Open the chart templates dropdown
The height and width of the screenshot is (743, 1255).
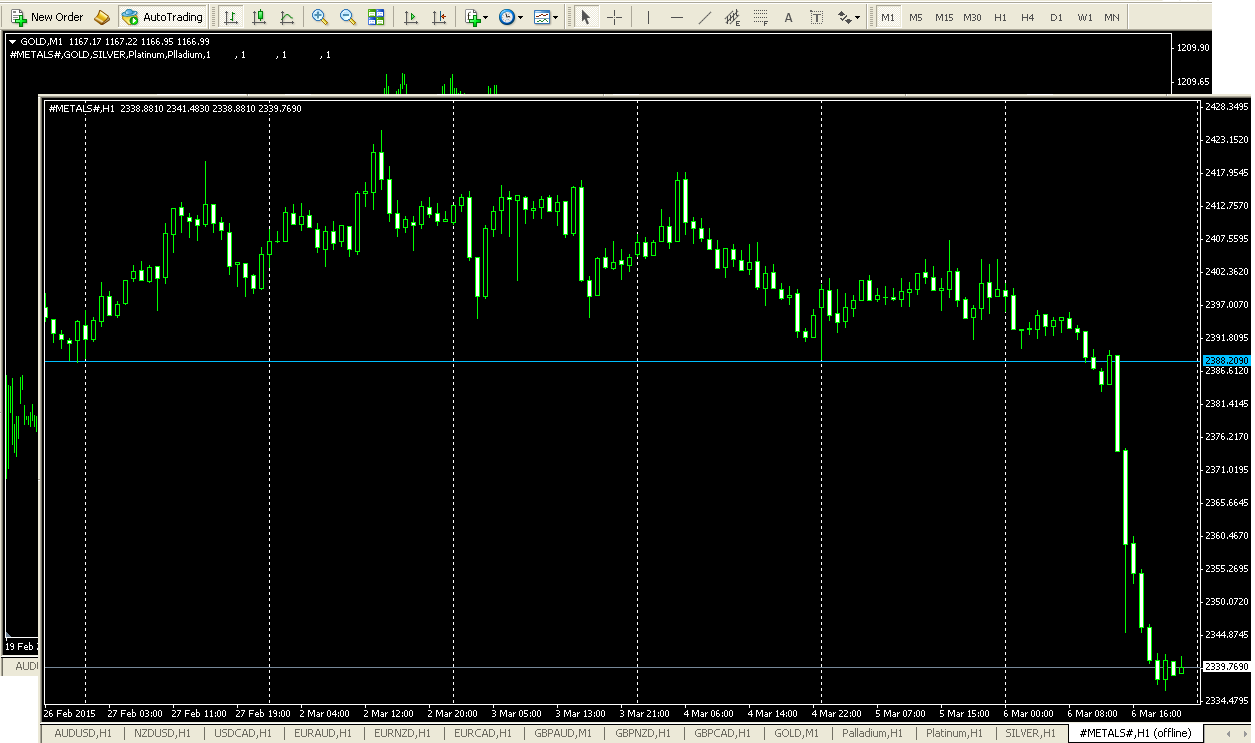(x=546, y=17)
